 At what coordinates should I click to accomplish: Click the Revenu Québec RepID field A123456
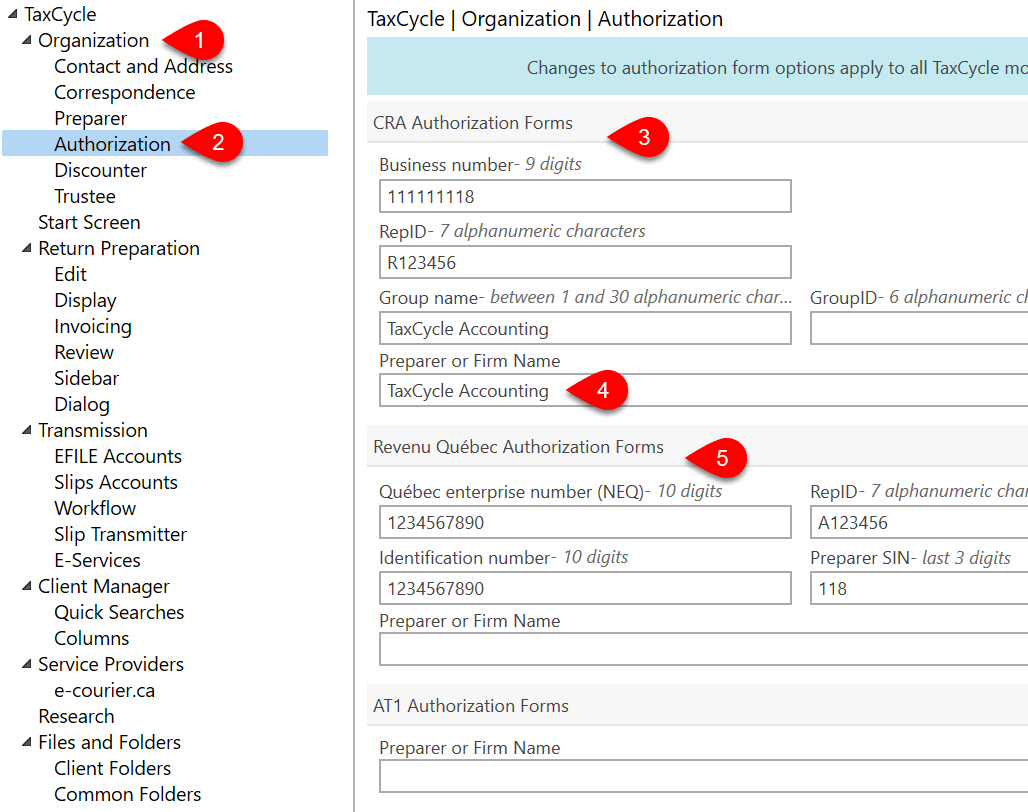tap(919, 522)
